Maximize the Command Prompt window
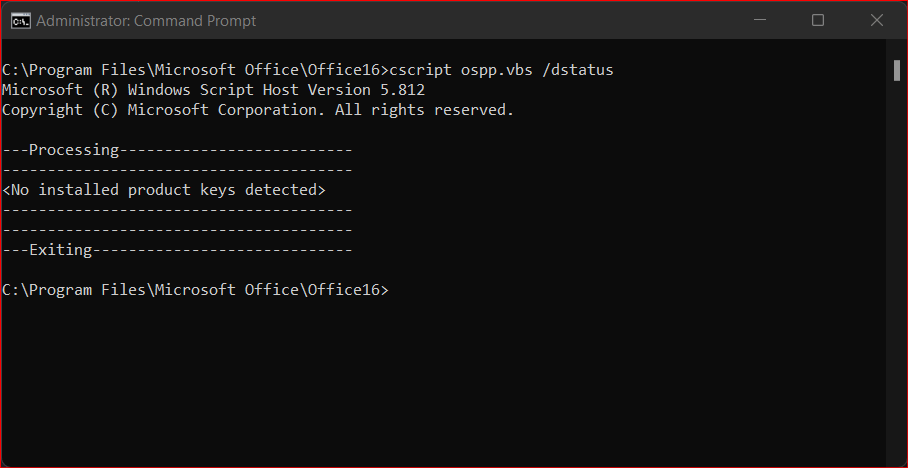The height and width of the screenshot is (468, 908). 818,20
